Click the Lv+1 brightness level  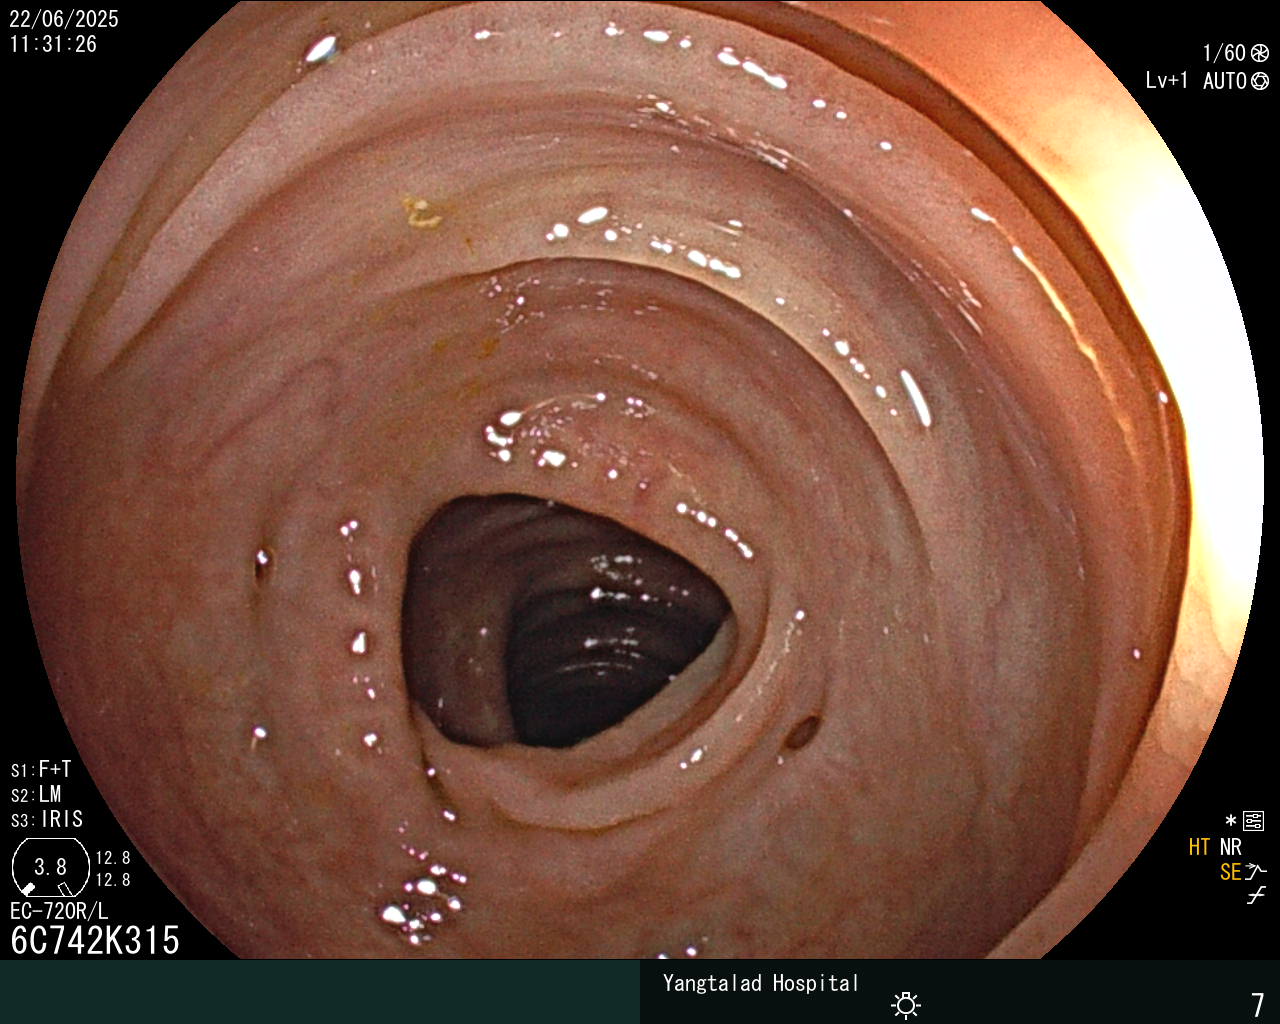pos(1167,81)
